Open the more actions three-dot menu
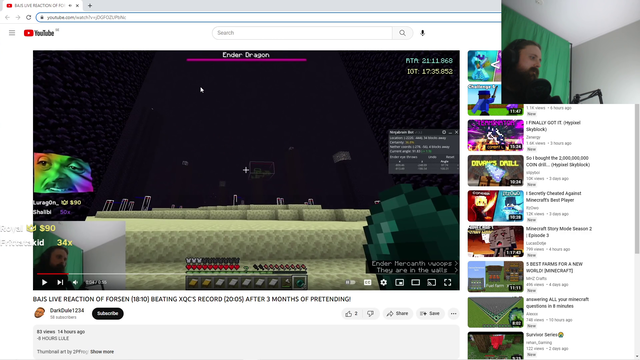Viewport: 640px width, 360px height. tap(453, 313)
